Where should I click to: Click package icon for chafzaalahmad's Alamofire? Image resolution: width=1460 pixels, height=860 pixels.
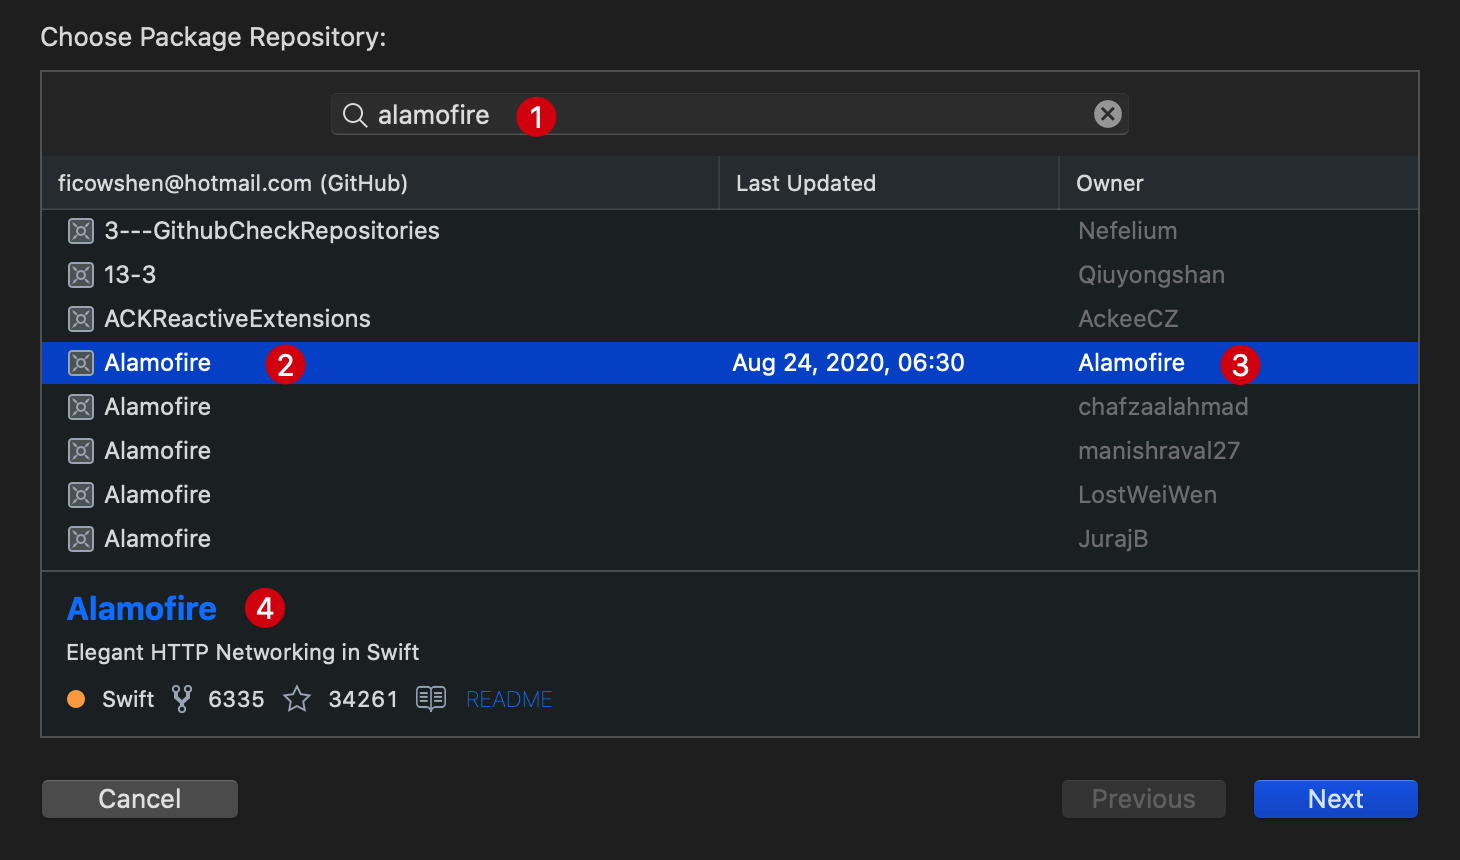(x=81, y=407)
